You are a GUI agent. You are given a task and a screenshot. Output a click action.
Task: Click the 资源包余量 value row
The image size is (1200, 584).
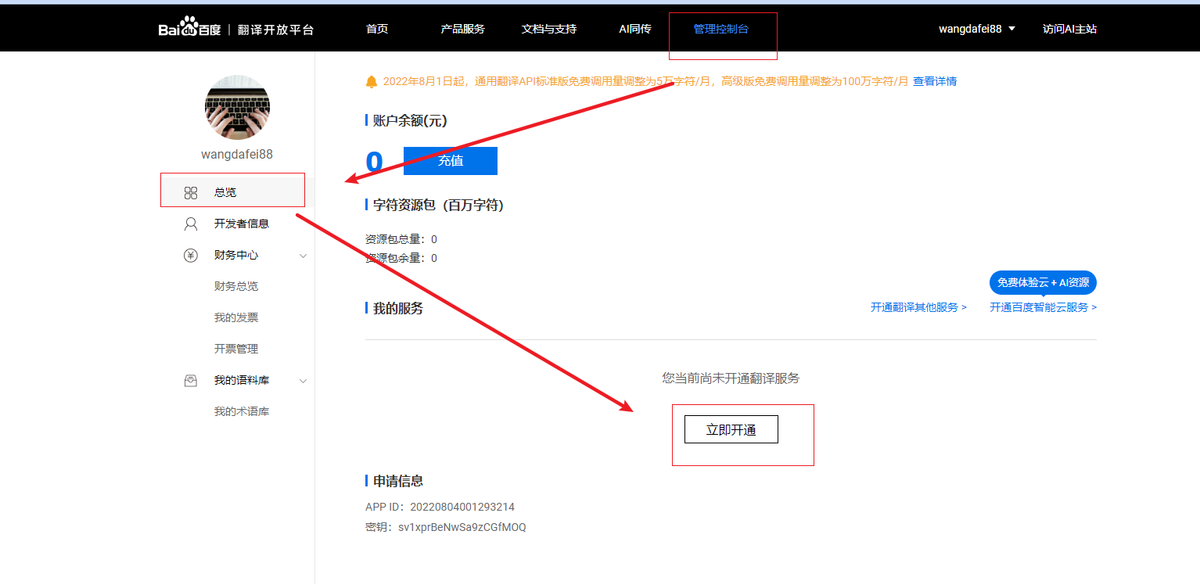pos(401,258)
